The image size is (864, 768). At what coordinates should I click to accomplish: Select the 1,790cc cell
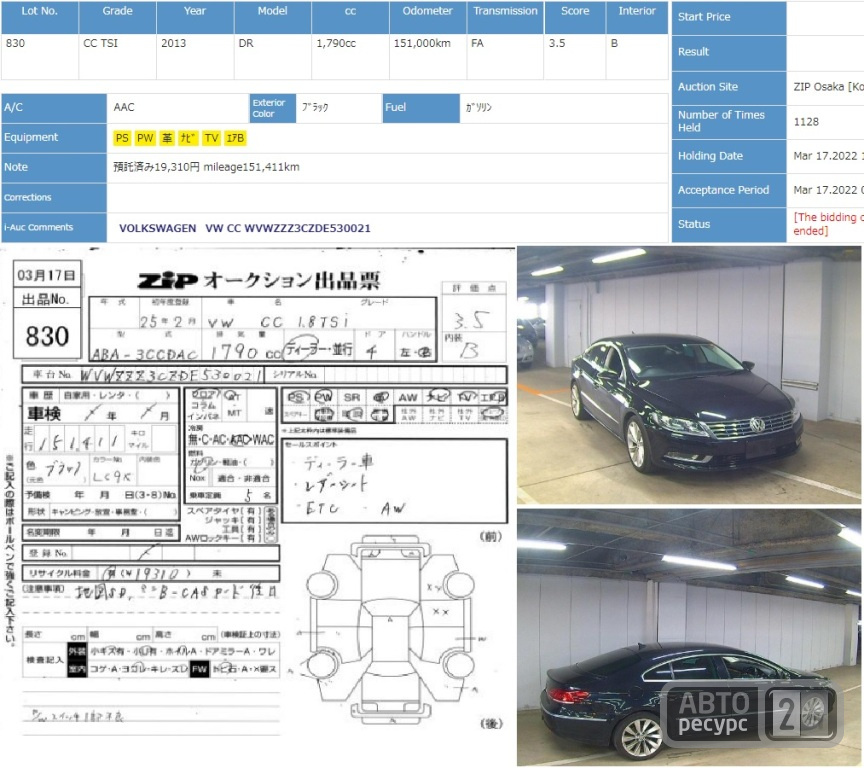tap(350, 57)
